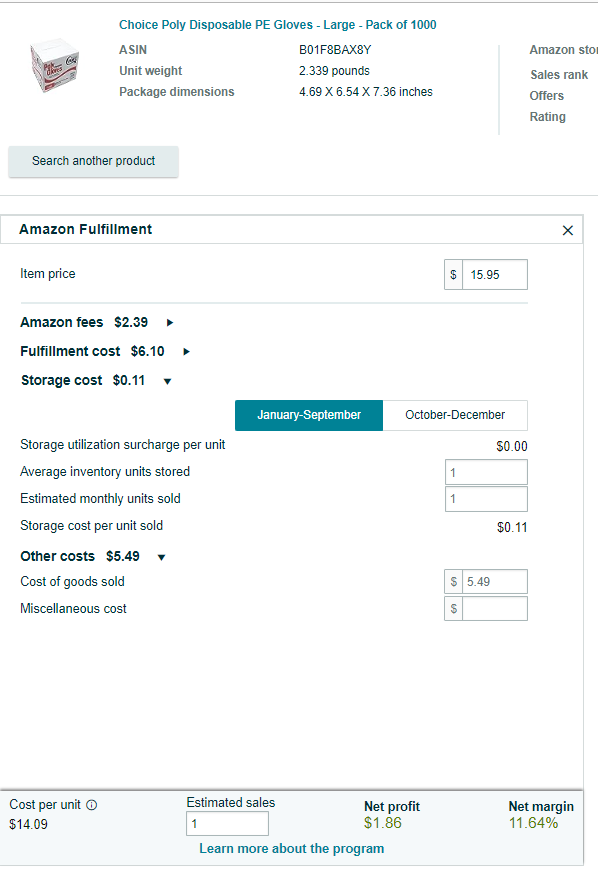Collapse the Storage cost section arrow
The image size is (598, 870).
pos(167,381)
